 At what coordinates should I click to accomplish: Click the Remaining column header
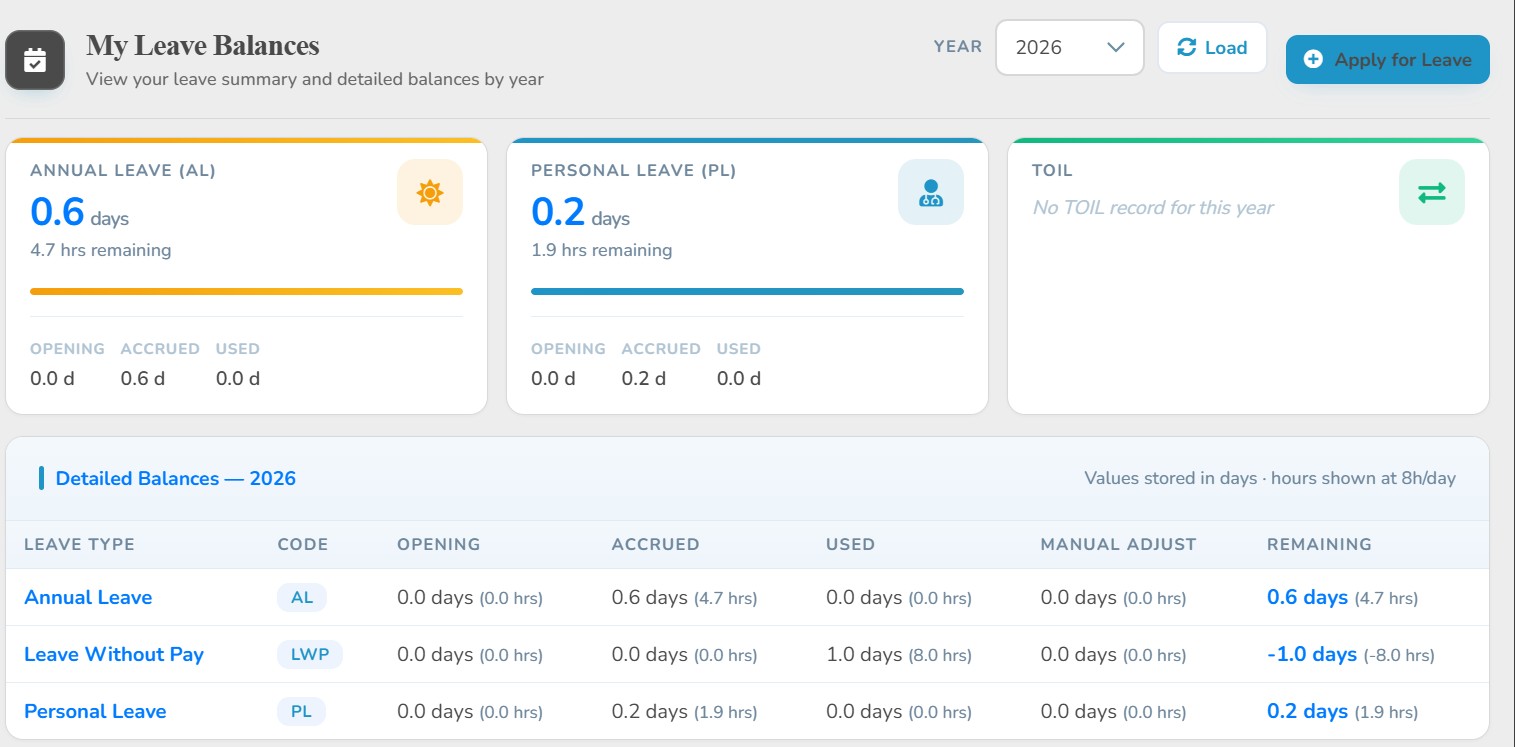1319,544
